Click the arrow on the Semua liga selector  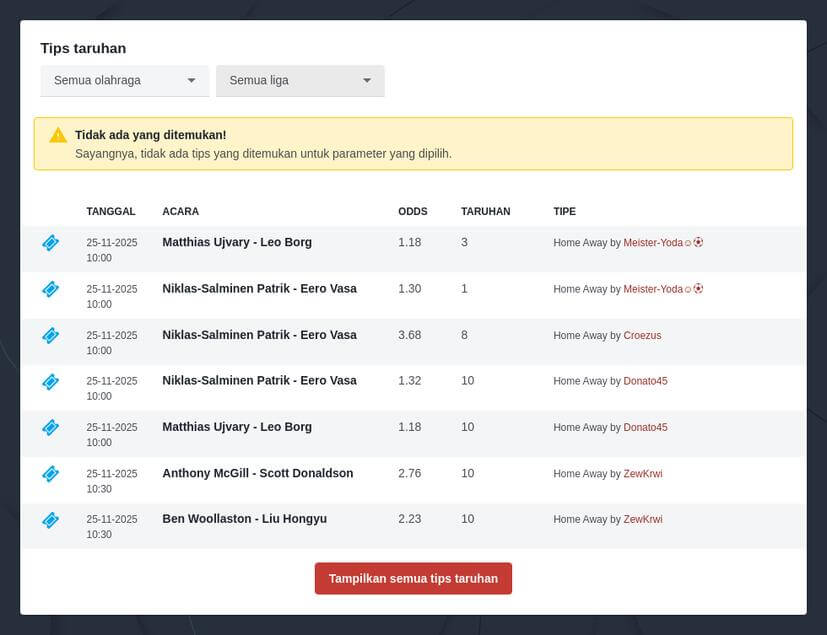tap(368, 80)
